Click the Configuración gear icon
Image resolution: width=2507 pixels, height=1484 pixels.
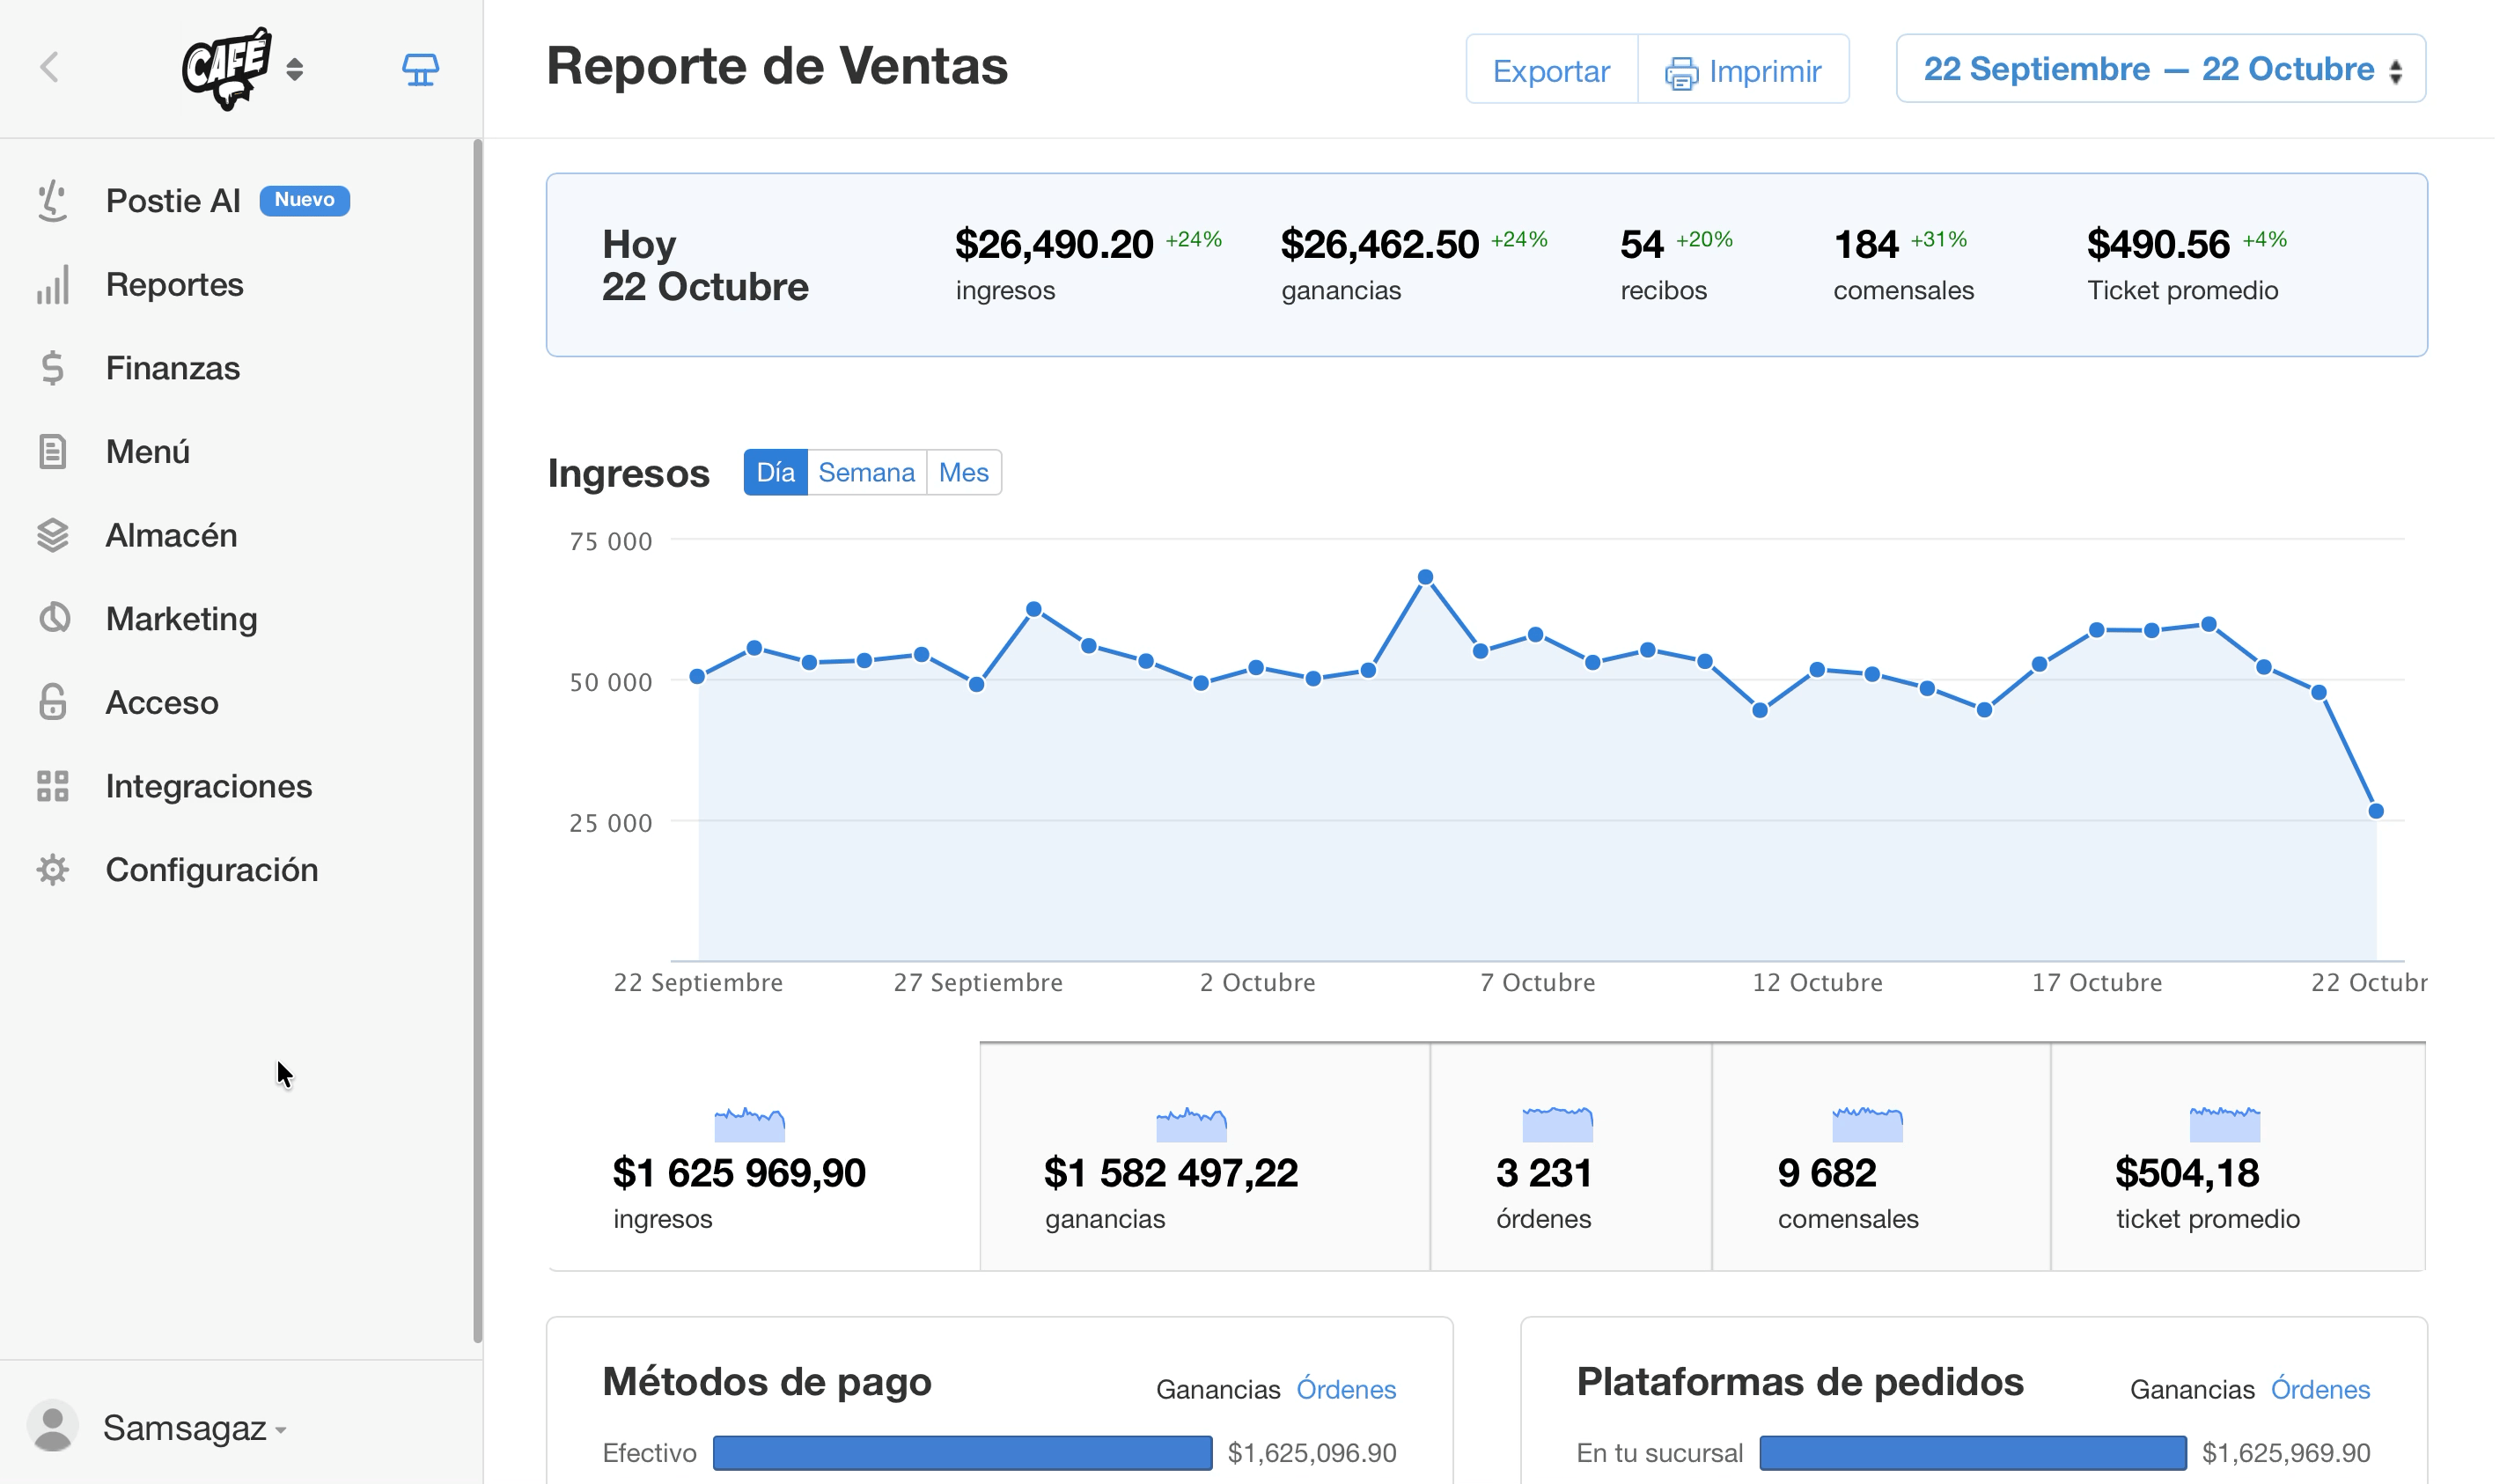[x=52, y=869]
